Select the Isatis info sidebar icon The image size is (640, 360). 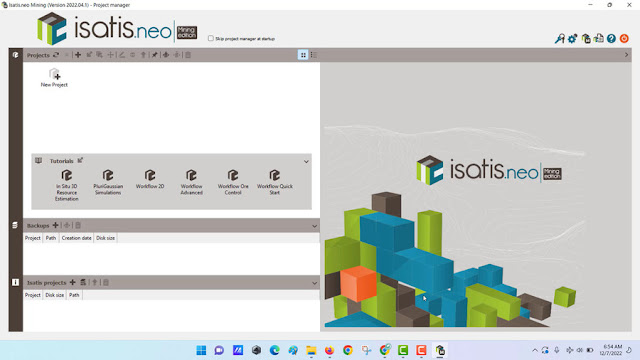tap(16, 282)
